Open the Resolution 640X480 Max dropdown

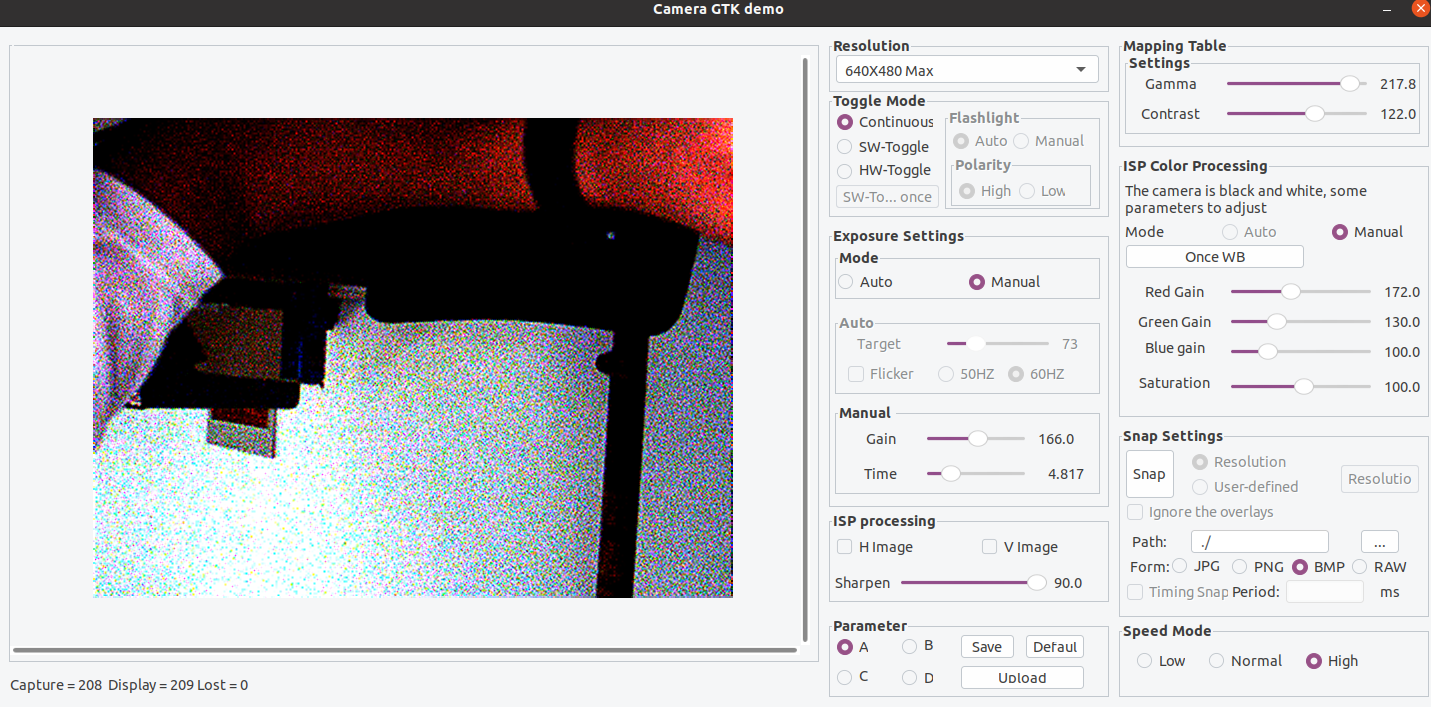967,70
